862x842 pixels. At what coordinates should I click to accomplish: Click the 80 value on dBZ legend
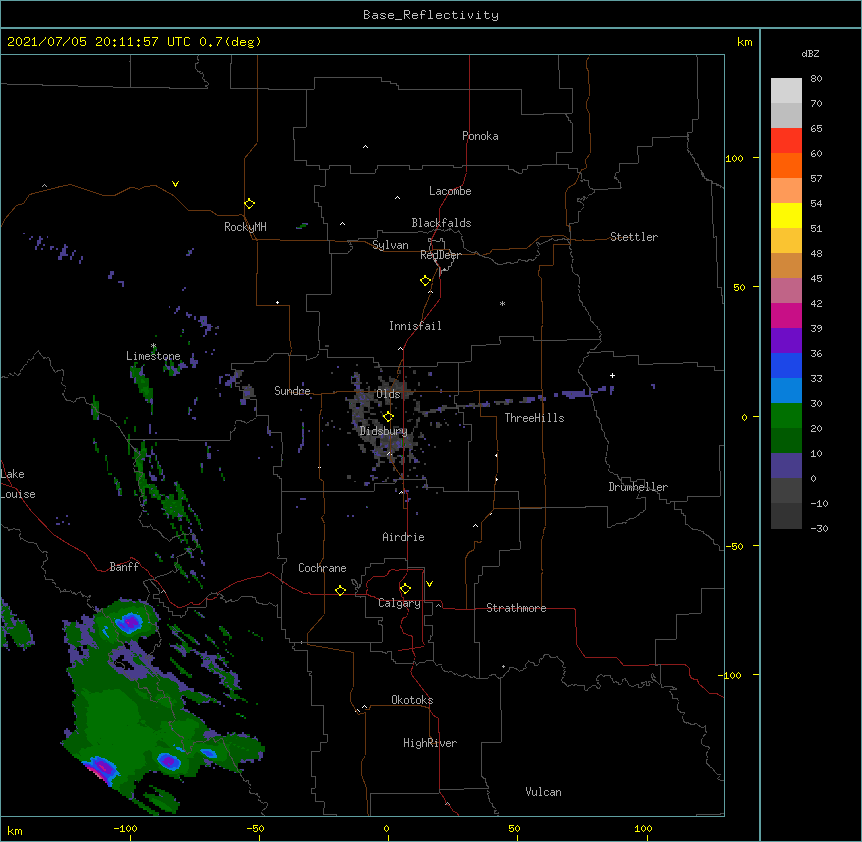click(816, 79)
